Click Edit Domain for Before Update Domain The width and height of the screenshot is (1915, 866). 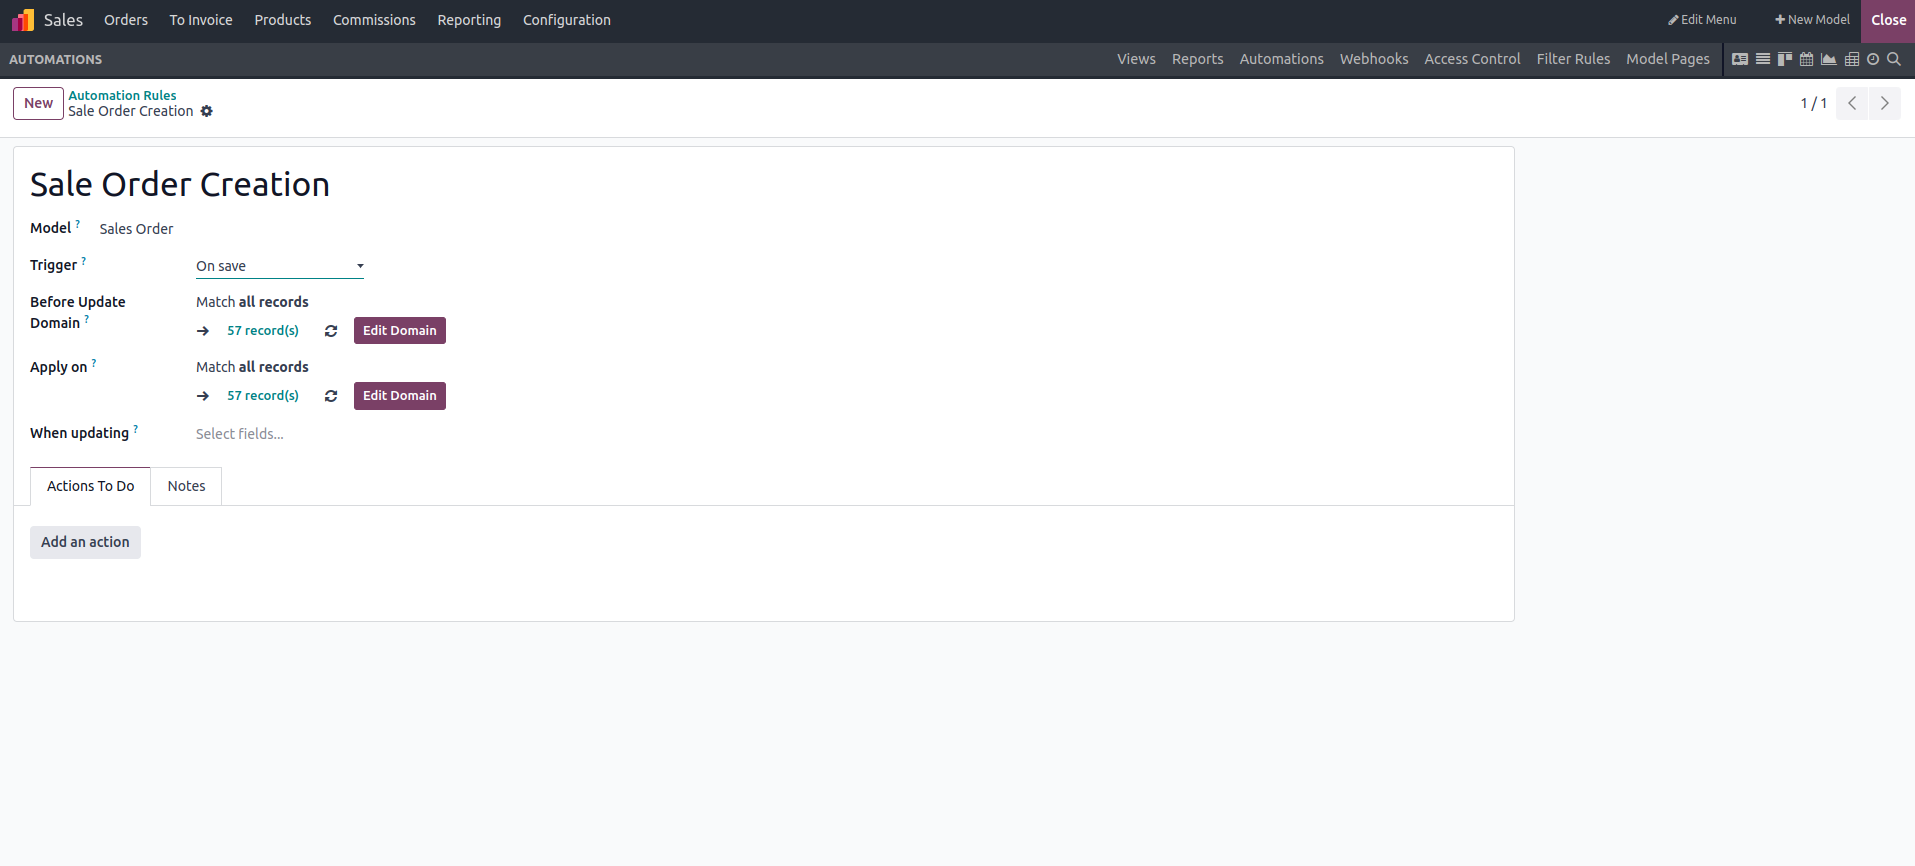tap(400, 331)
